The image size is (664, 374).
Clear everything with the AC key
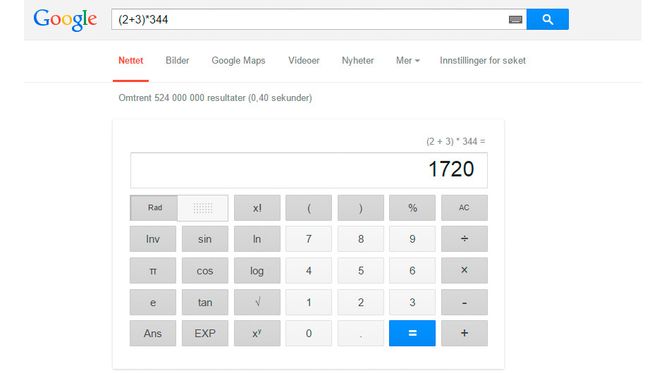(x=464, y=208)
